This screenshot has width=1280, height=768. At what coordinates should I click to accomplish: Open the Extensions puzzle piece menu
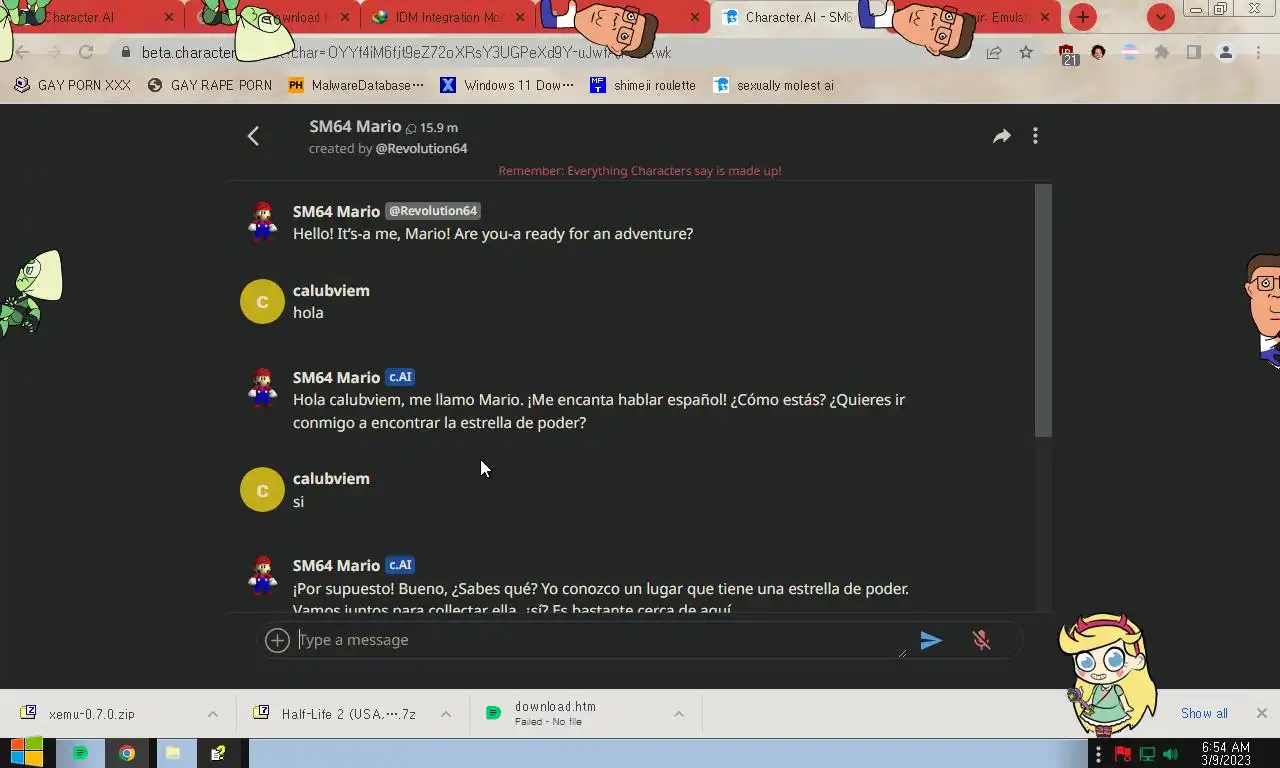click(1162, 52)
